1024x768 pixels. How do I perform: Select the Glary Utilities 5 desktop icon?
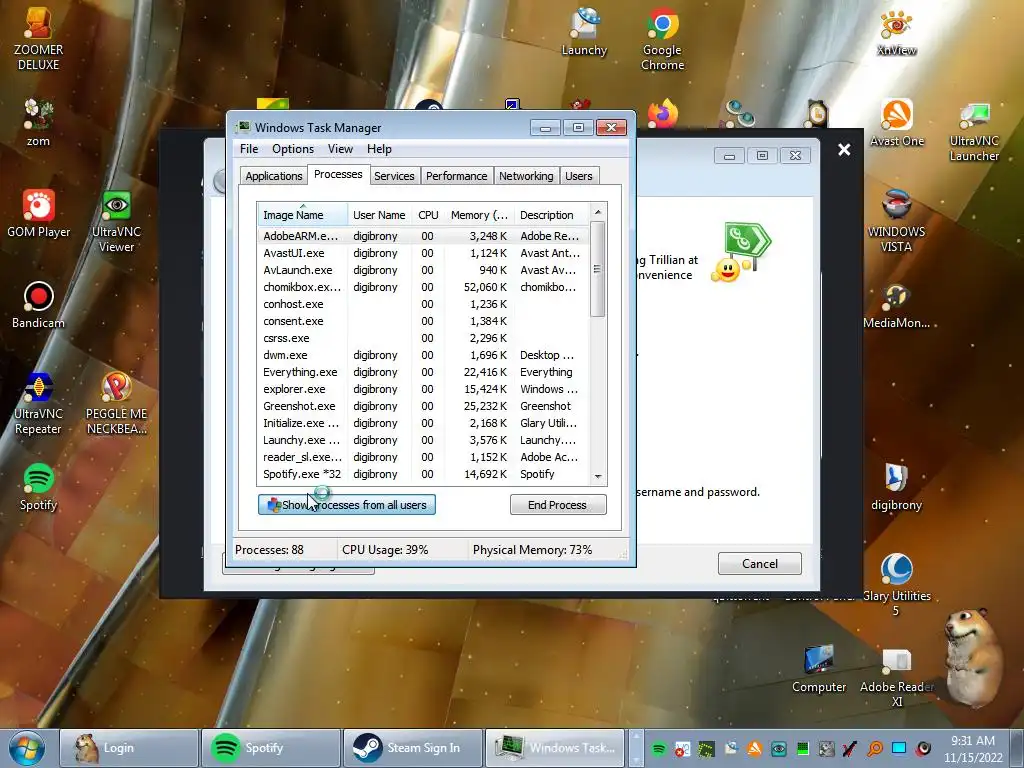coord(897,584)
